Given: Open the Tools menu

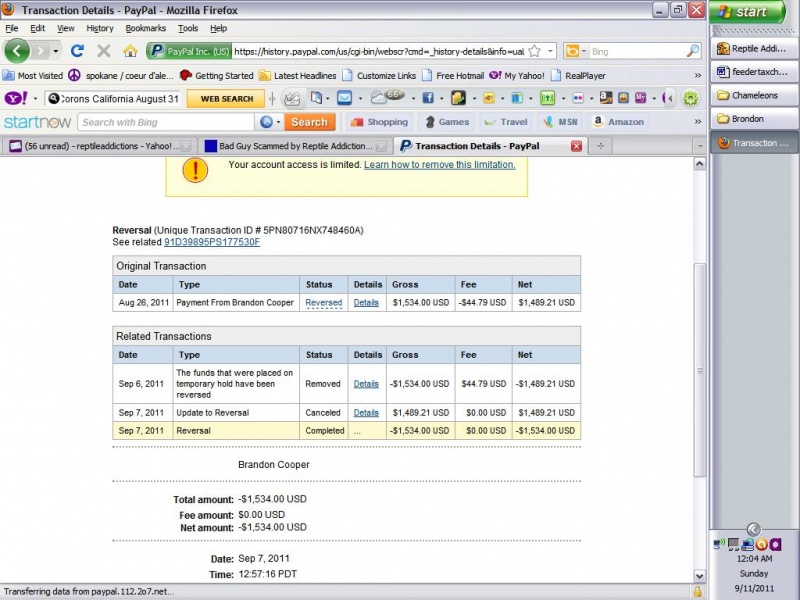Looking at the screenshot, I should click(188, 28).
